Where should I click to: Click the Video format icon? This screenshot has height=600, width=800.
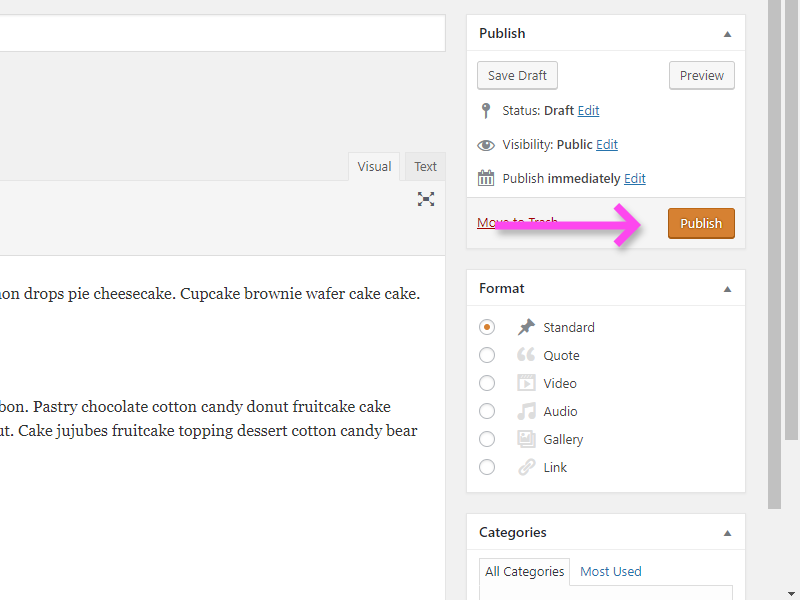[x=526, y=383]
